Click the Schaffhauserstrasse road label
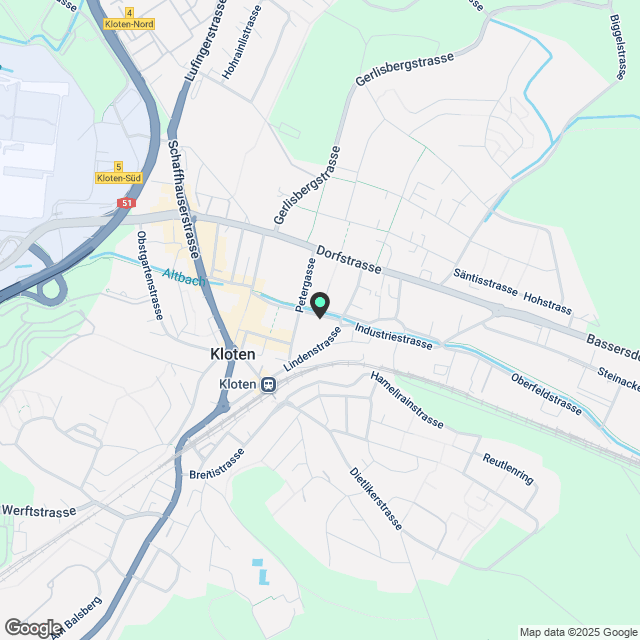Image resolution: width=640 pixels, height=640 pixels. [x=184, y=199]
